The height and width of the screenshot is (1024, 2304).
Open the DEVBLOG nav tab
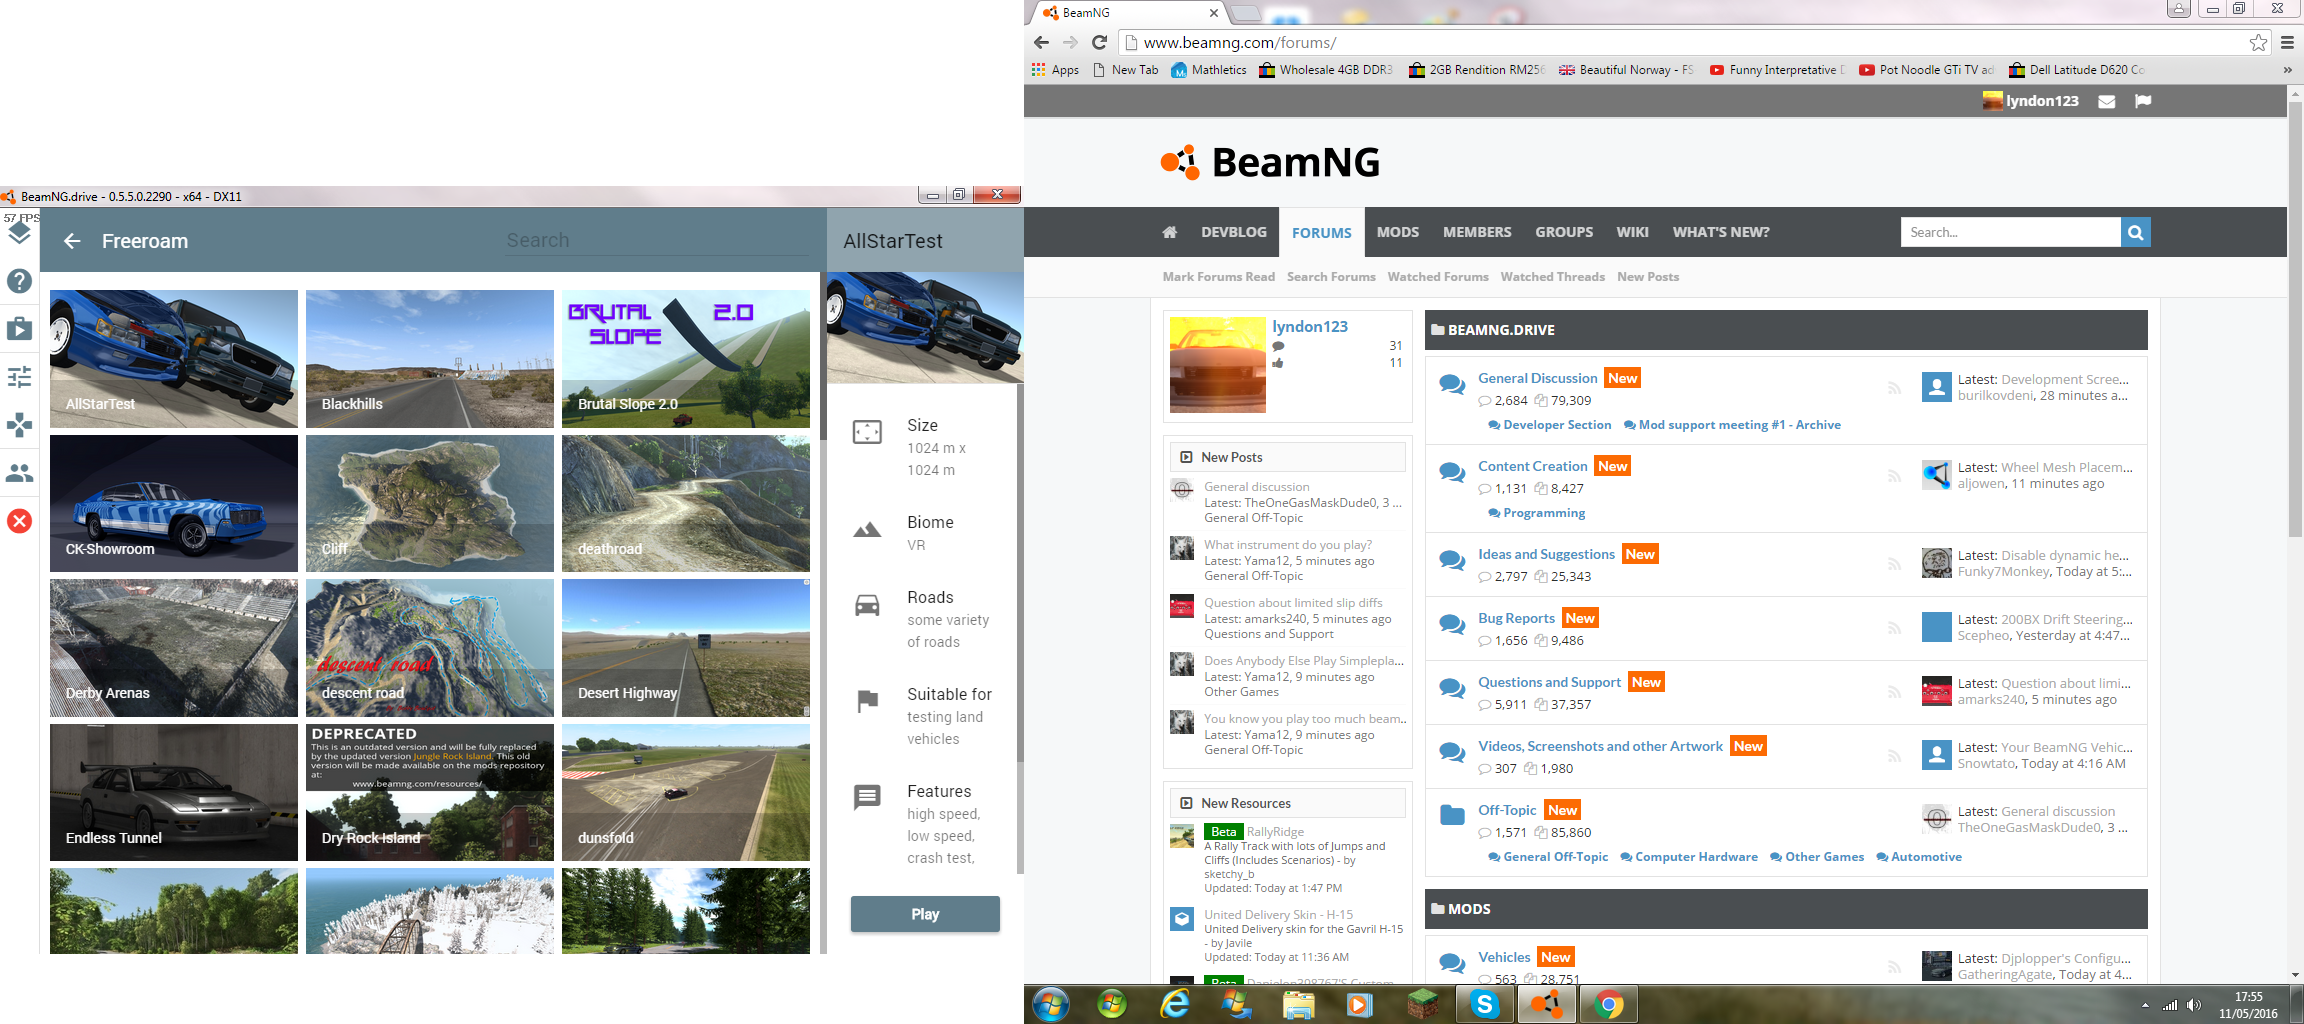[x=1234, y=232]
